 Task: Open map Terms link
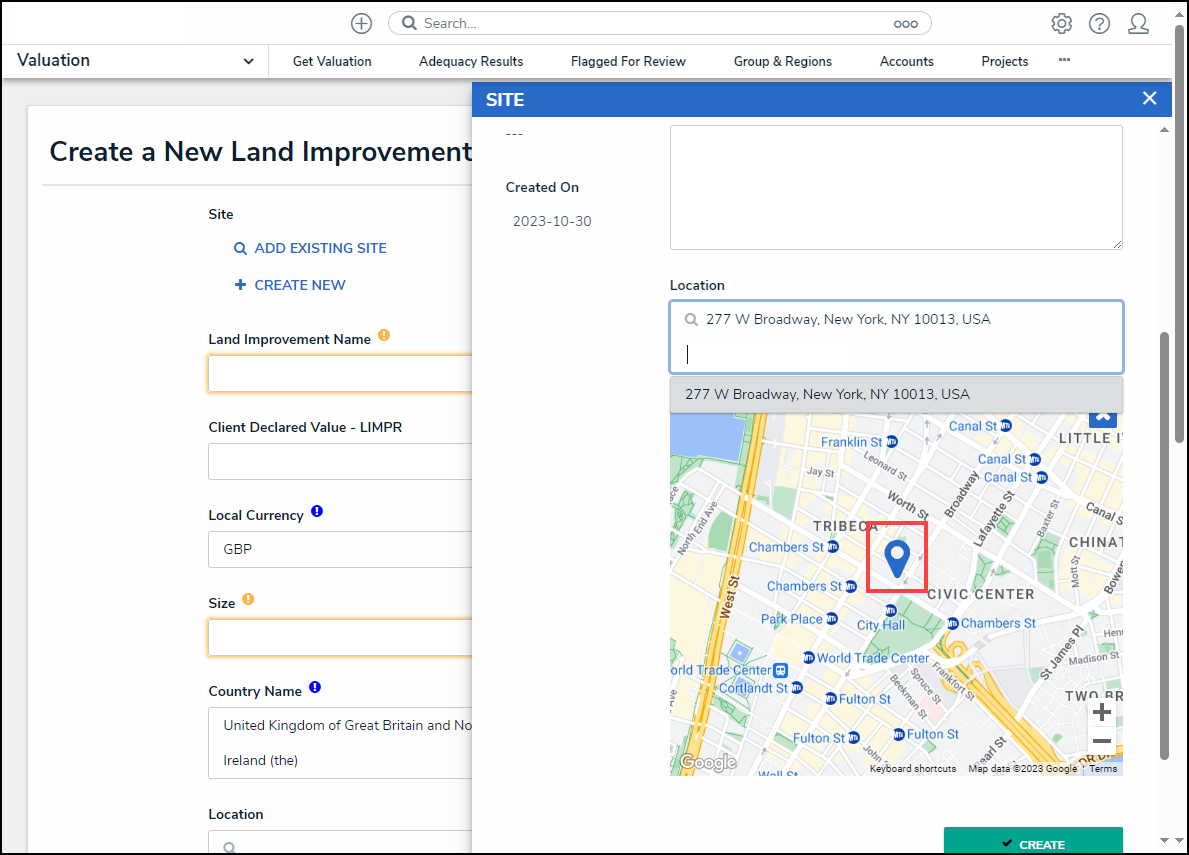[1103, 769]
